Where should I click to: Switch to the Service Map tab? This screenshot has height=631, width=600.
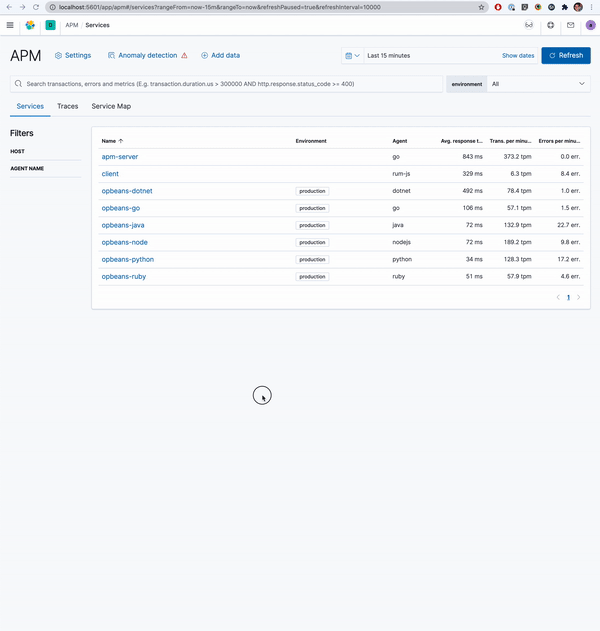click(x=111, y=106)
